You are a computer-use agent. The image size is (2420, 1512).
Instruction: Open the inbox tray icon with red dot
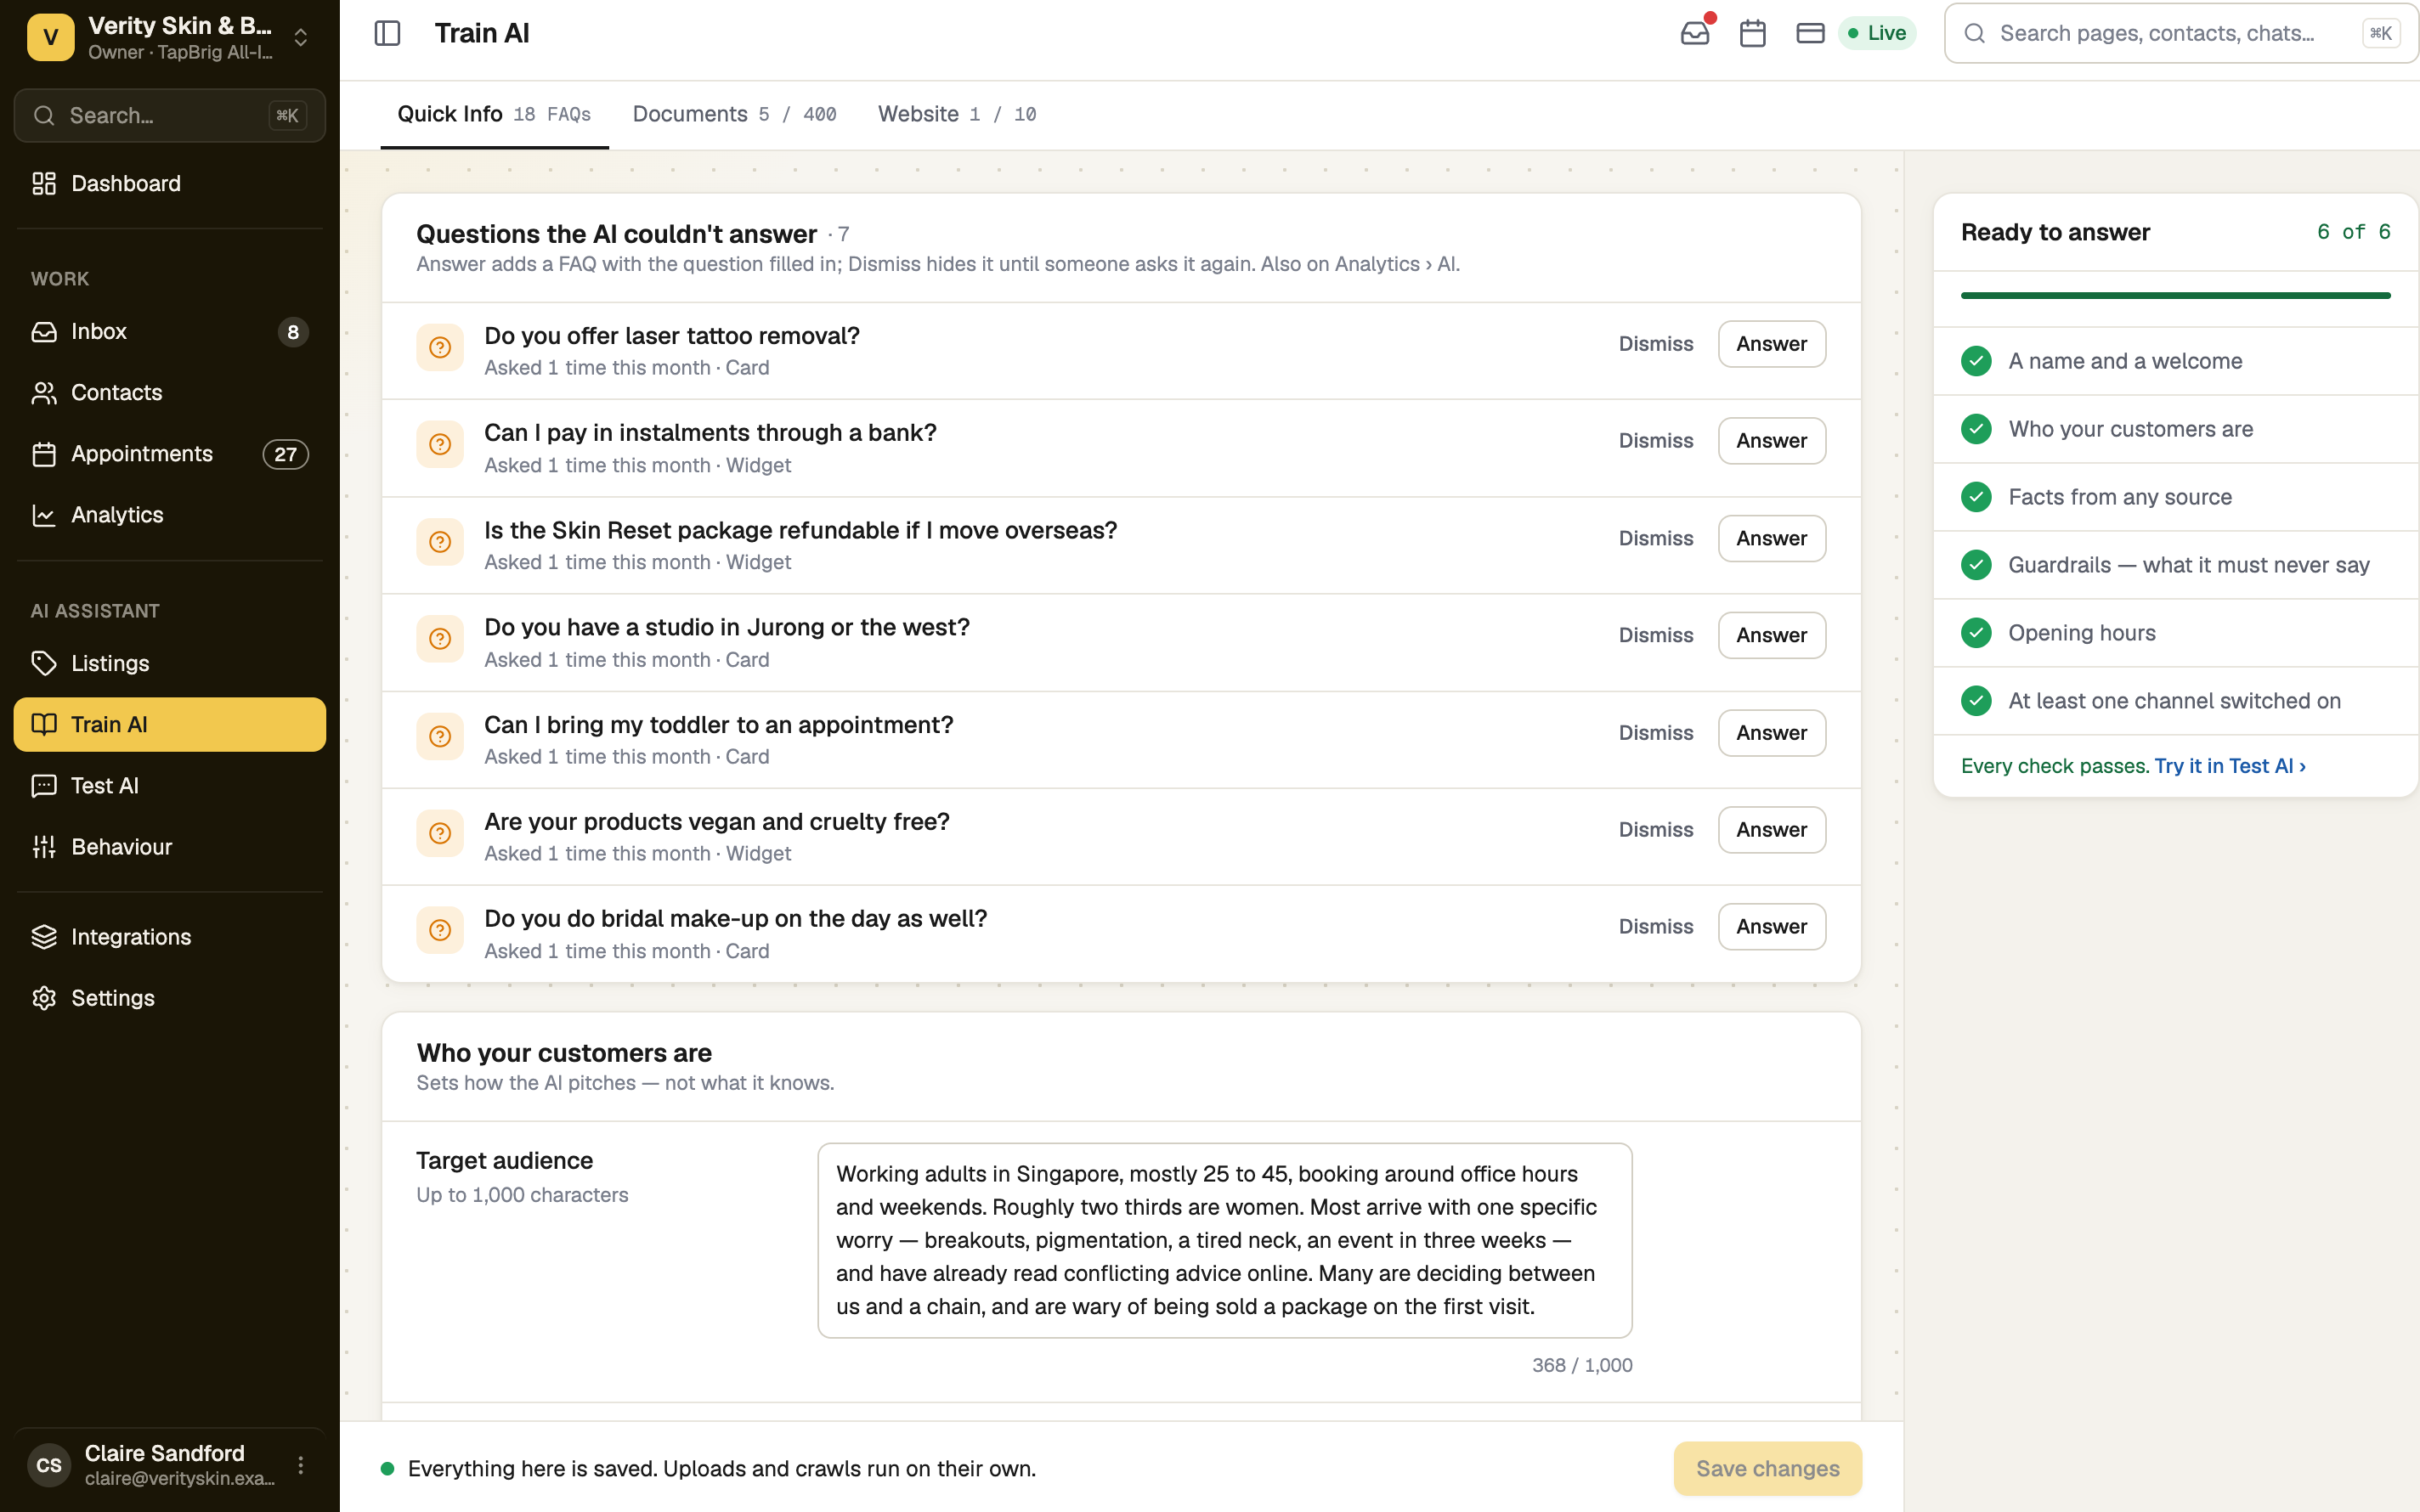pos(1695,33)
